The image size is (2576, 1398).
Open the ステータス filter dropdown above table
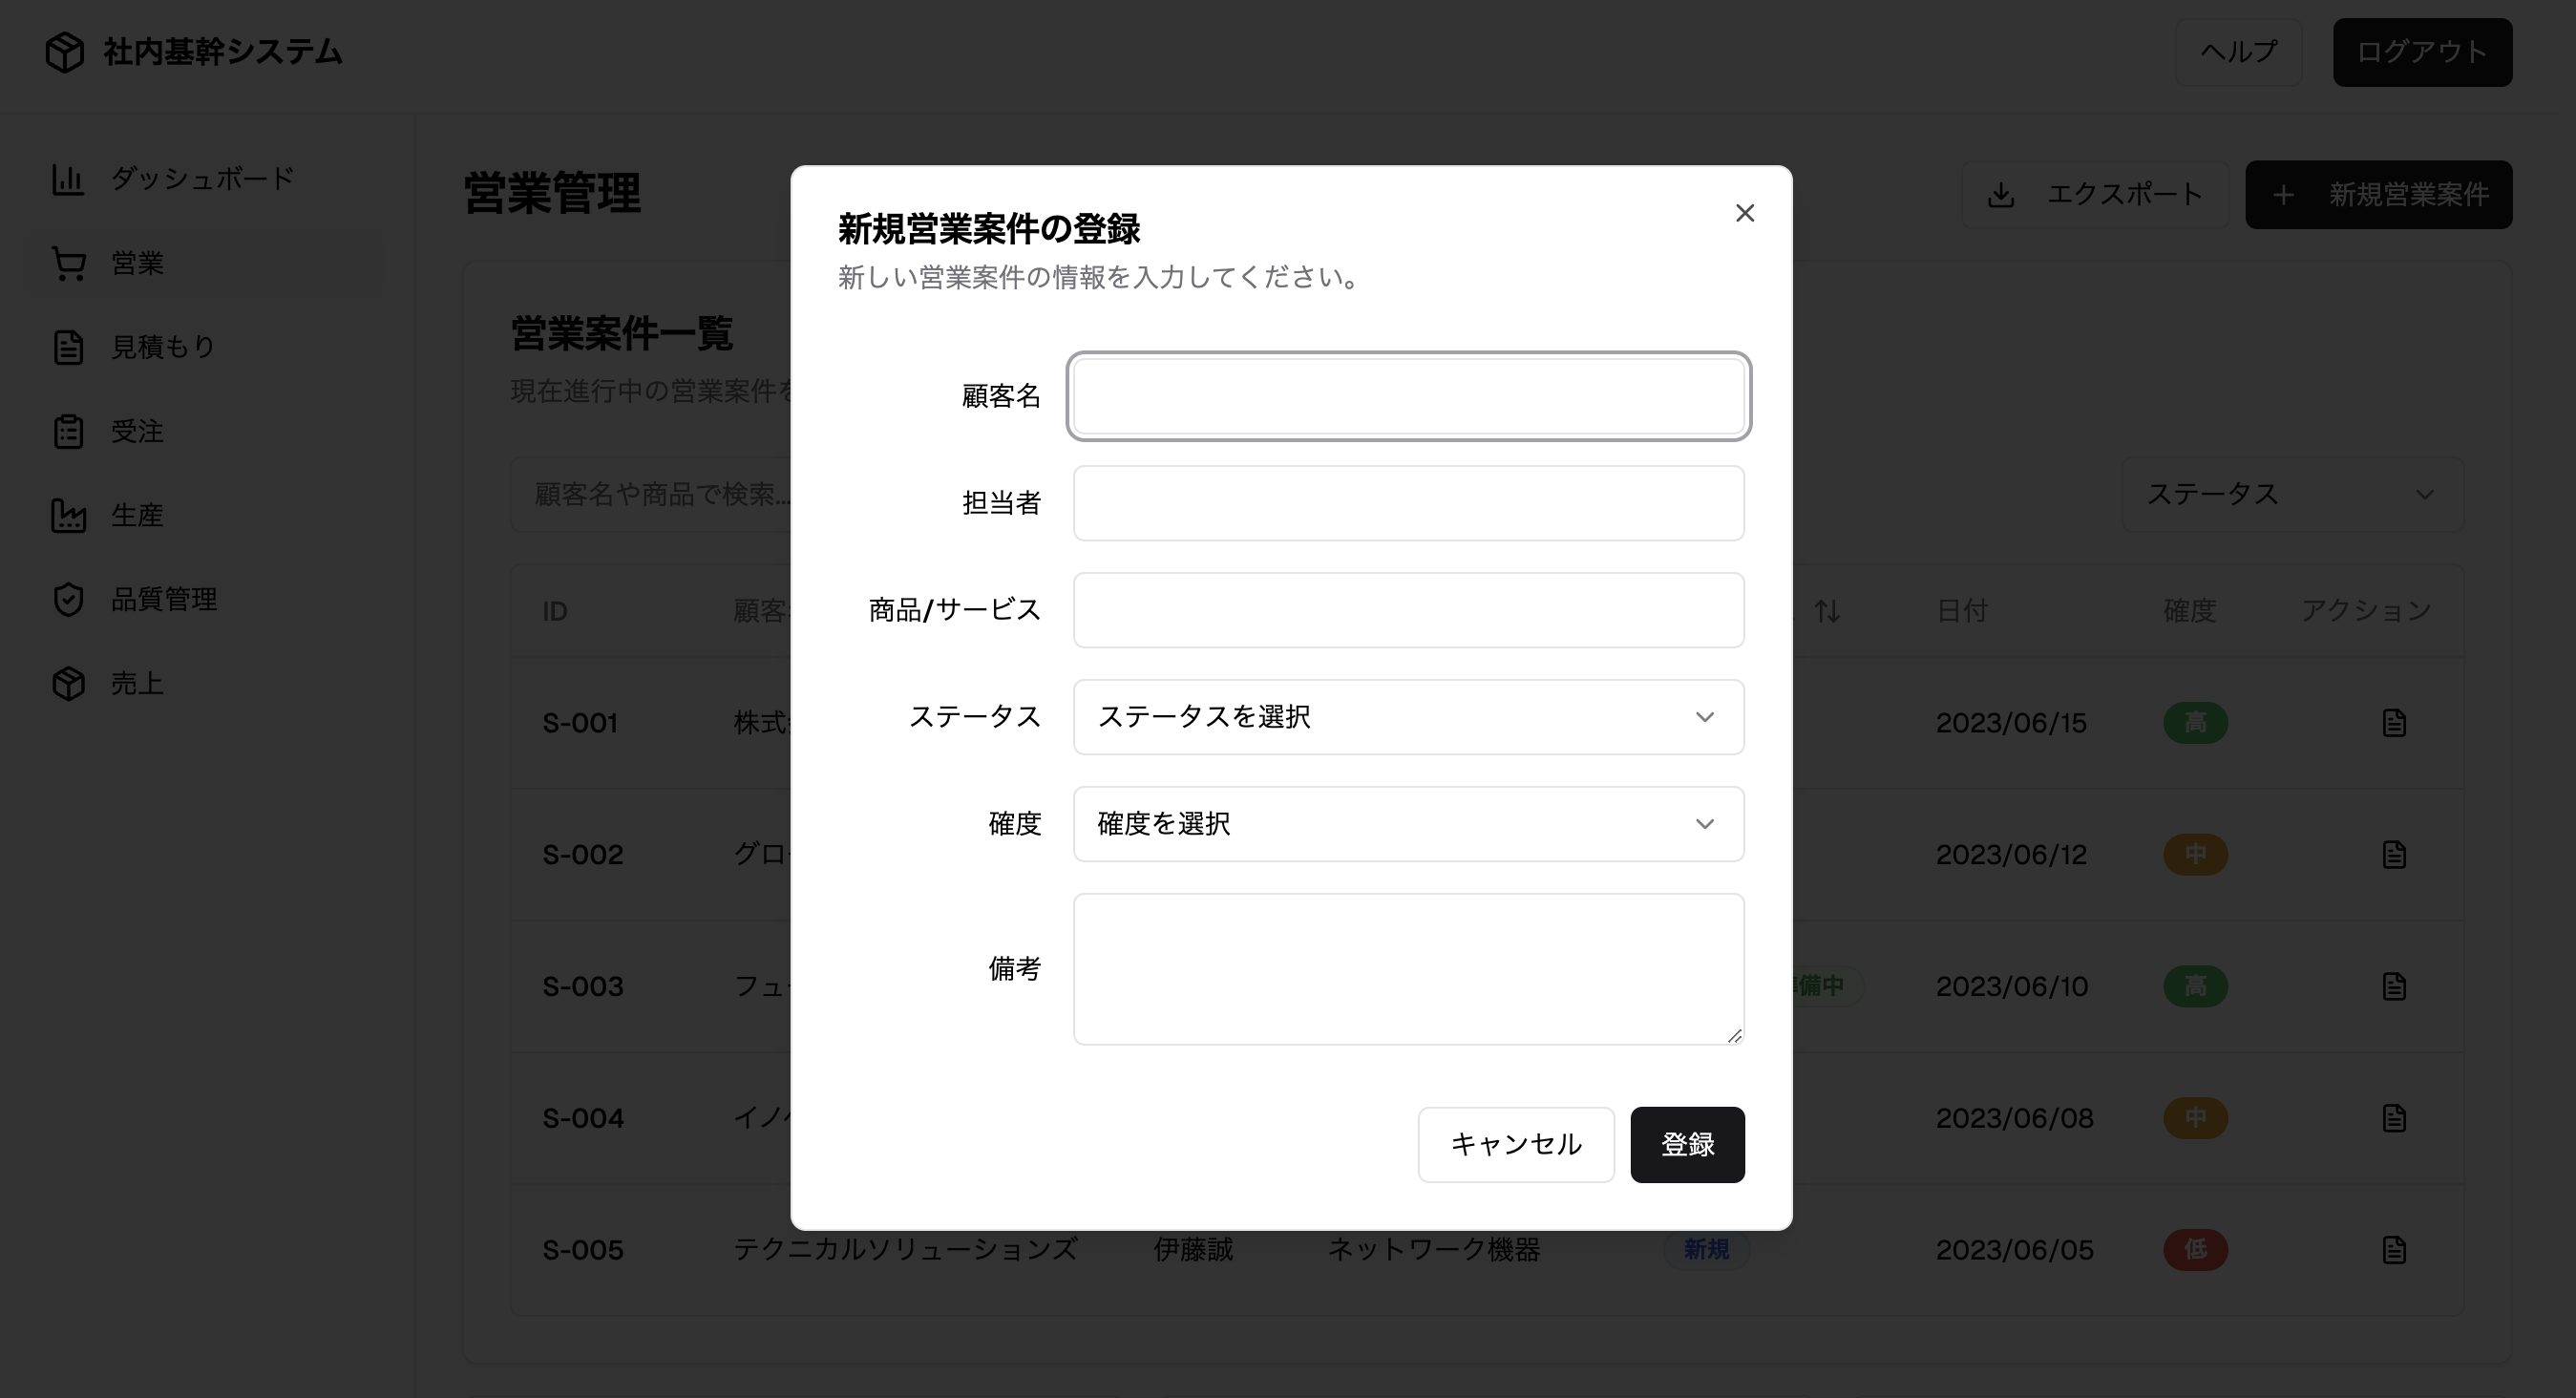tap(2291, 494)
